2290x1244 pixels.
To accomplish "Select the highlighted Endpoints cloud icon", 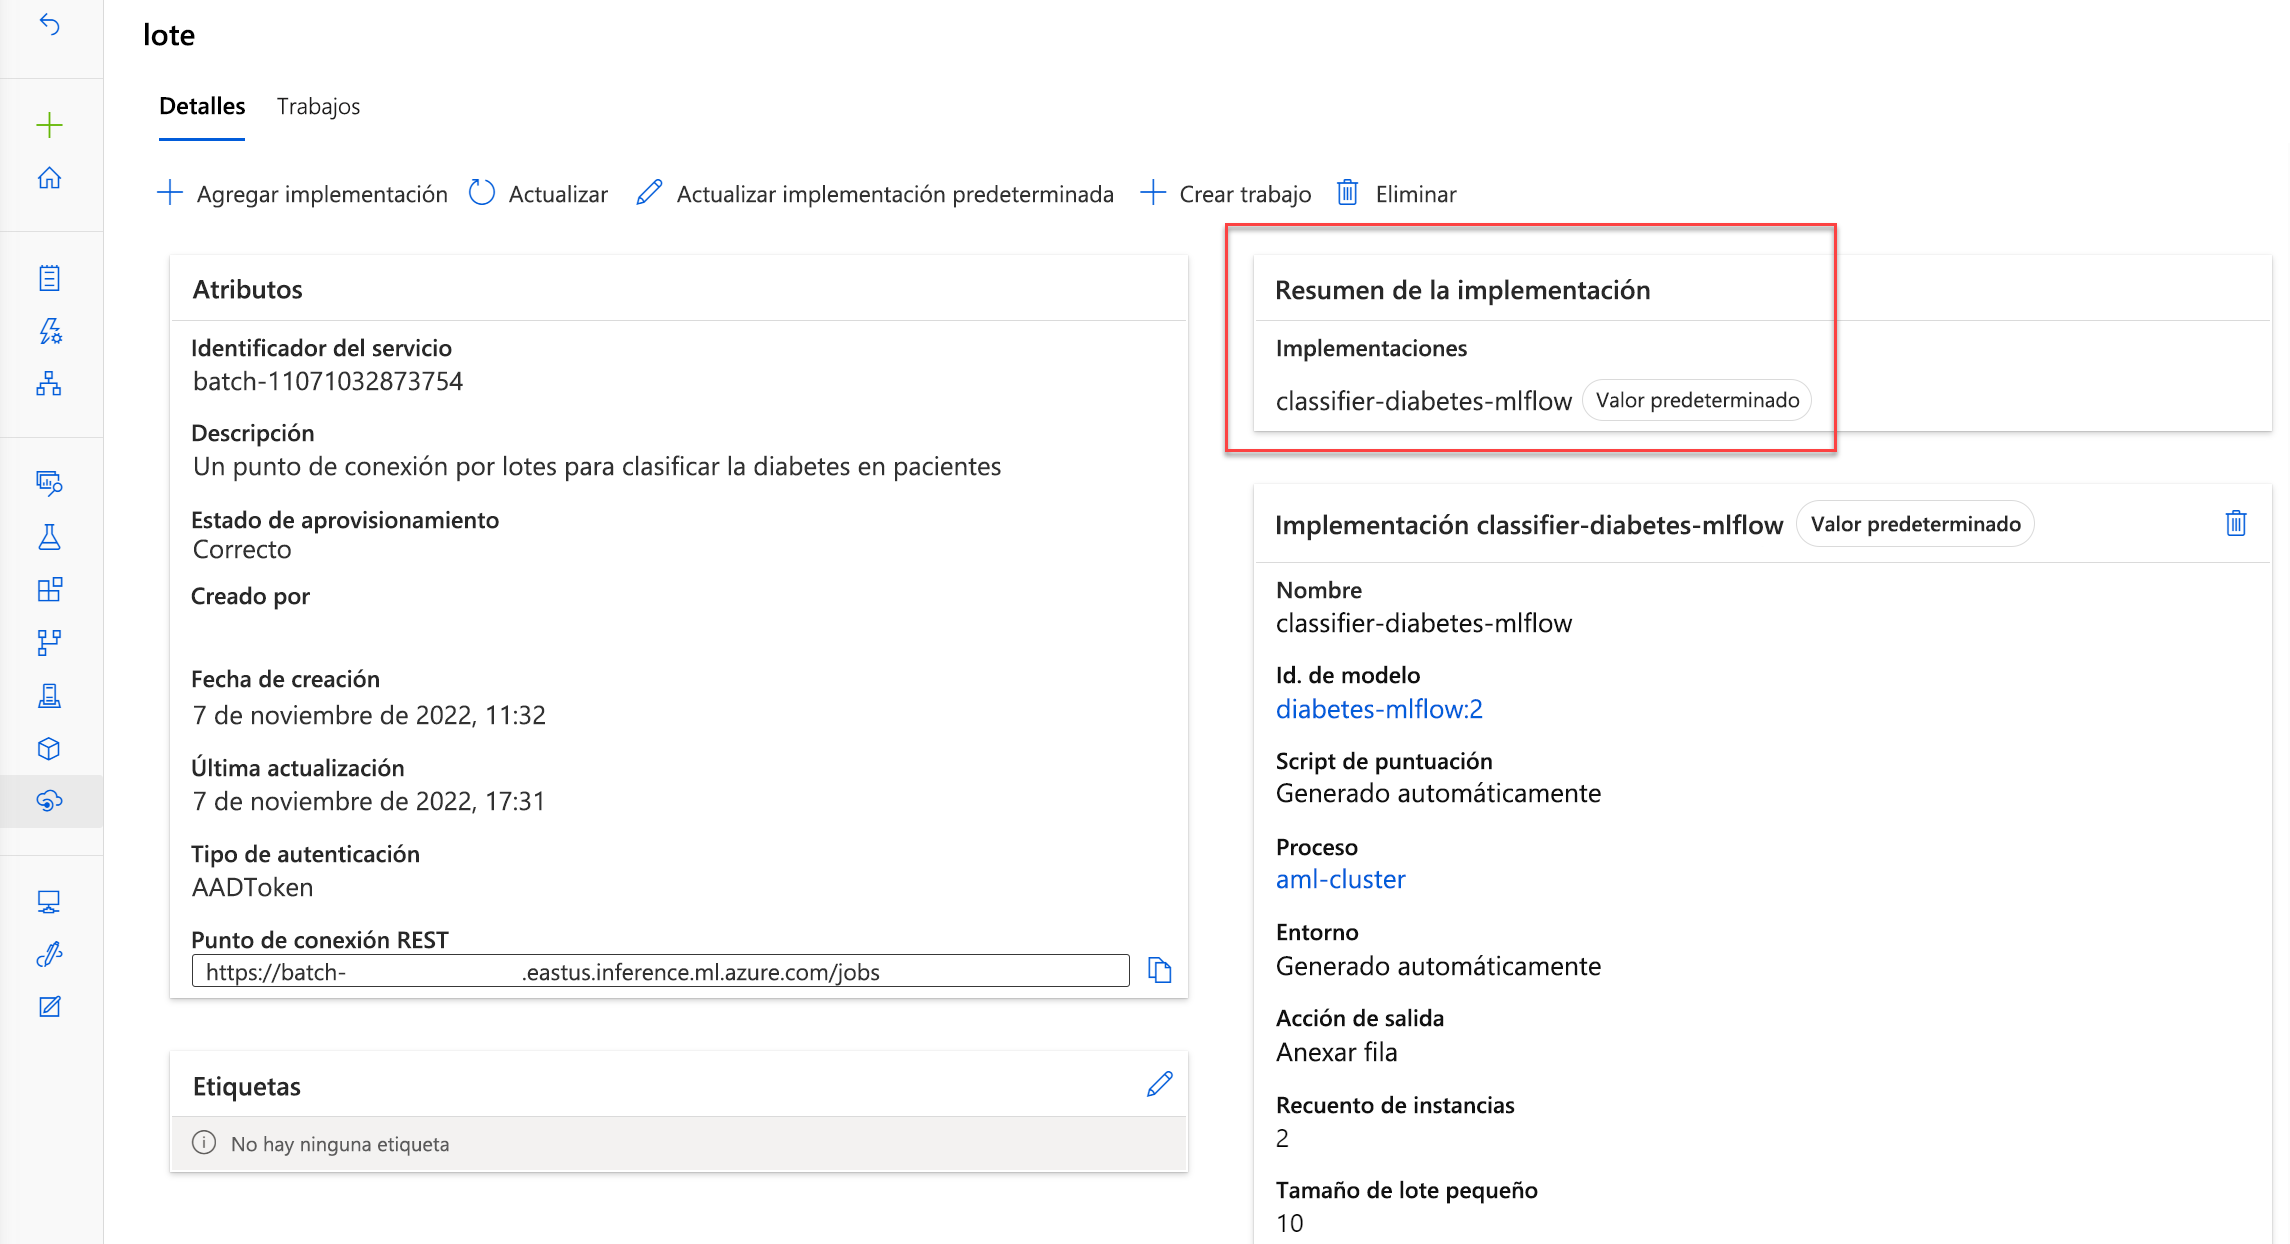I will 48,800.
